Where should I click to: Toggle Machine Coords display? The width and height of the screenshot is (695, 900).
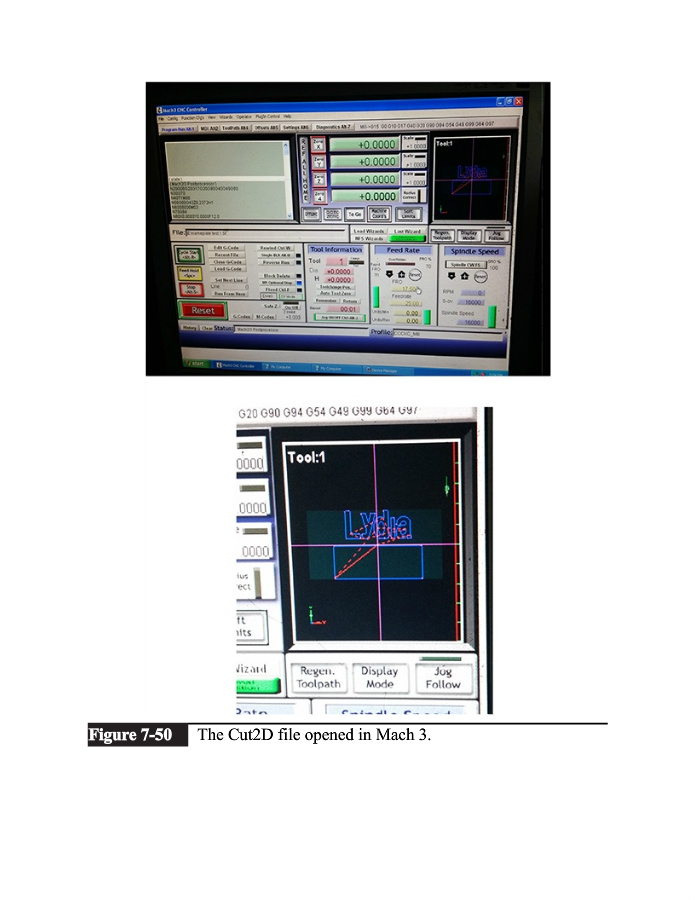(380, 214)
